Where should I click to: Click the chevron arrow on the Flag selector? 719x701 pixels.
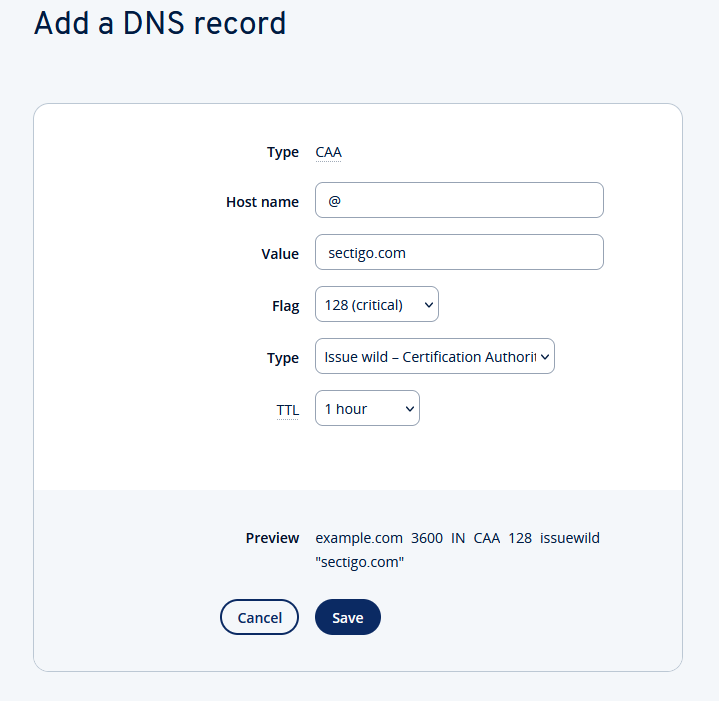pyautogui.click(x=429, y=305)
